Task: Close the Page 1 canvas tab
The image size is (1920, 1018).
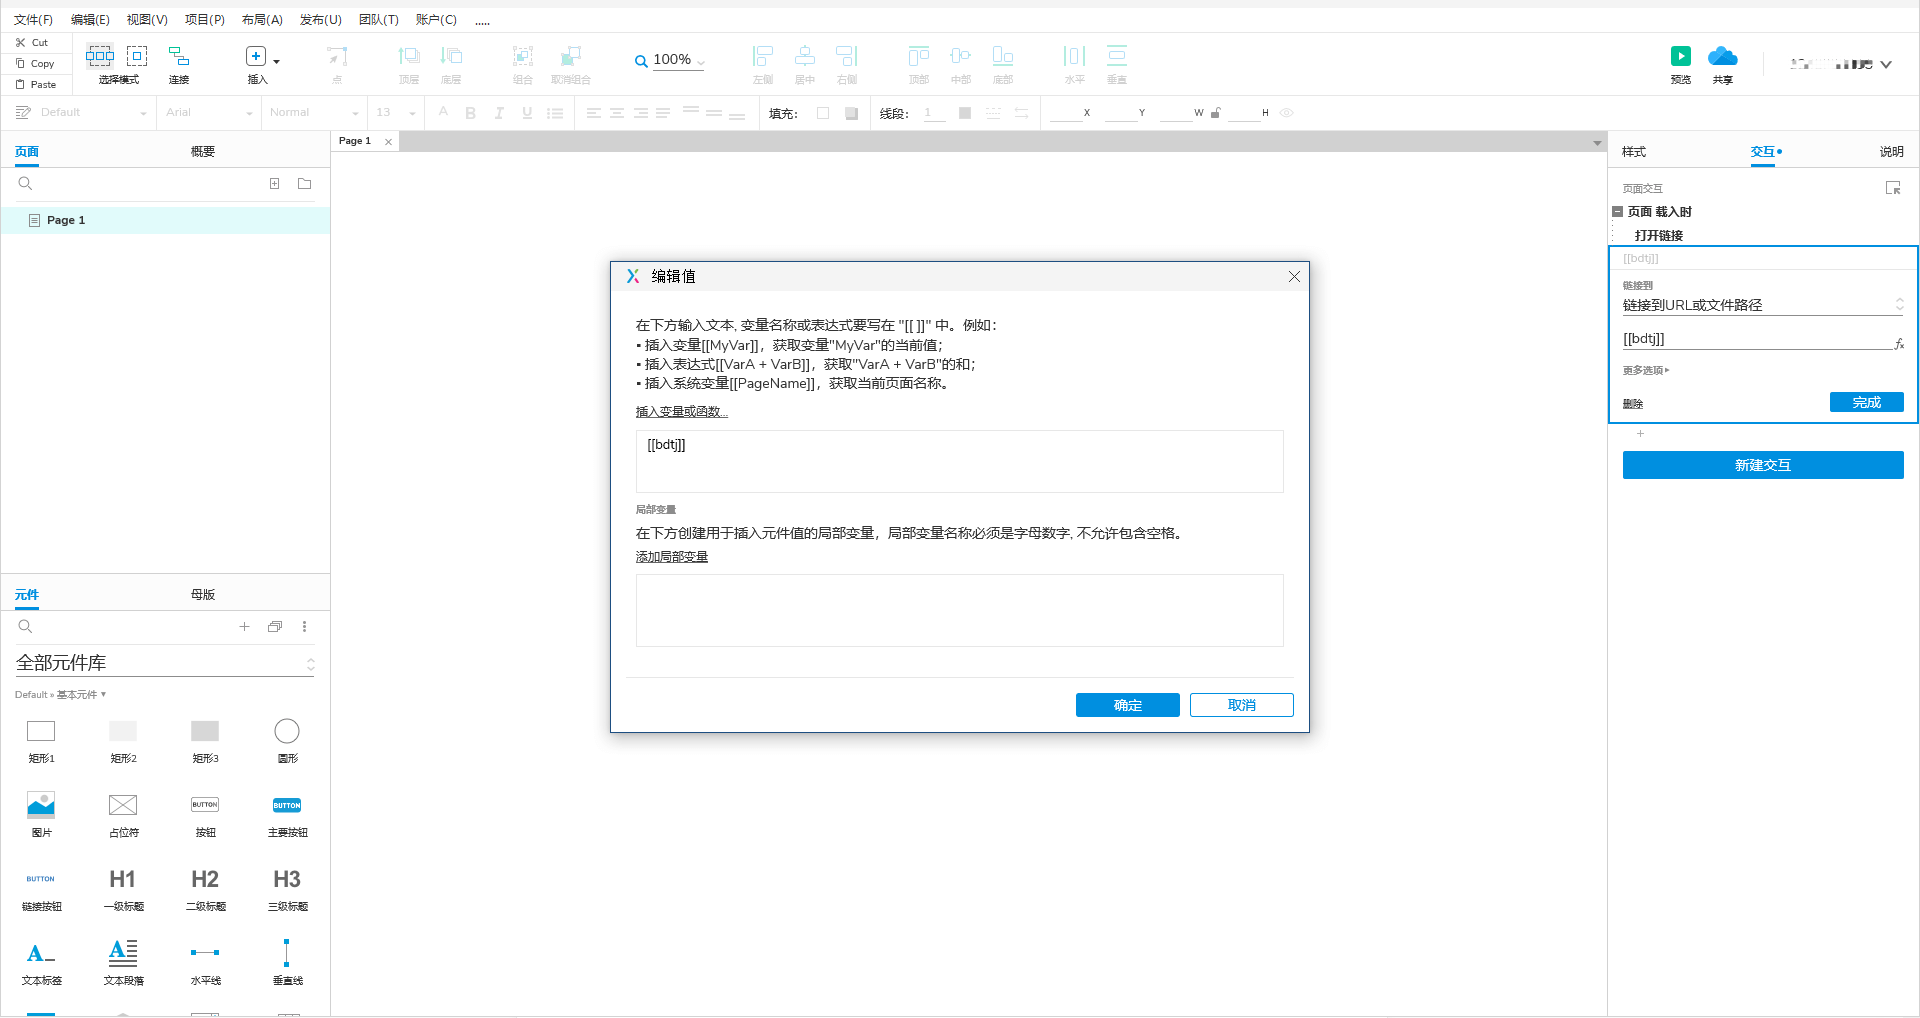Action: click(388, 142)
